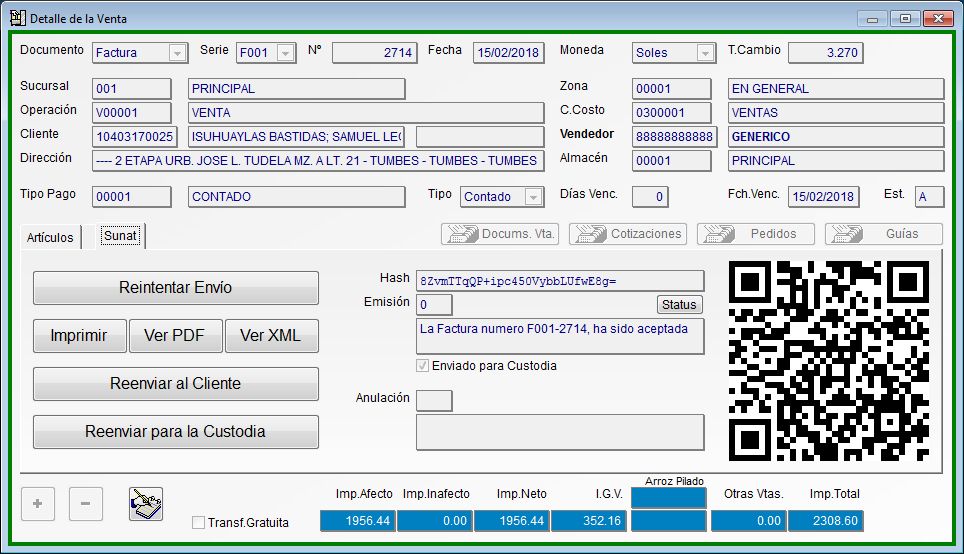Click the invoice number 2714 field

coord(375,53)
